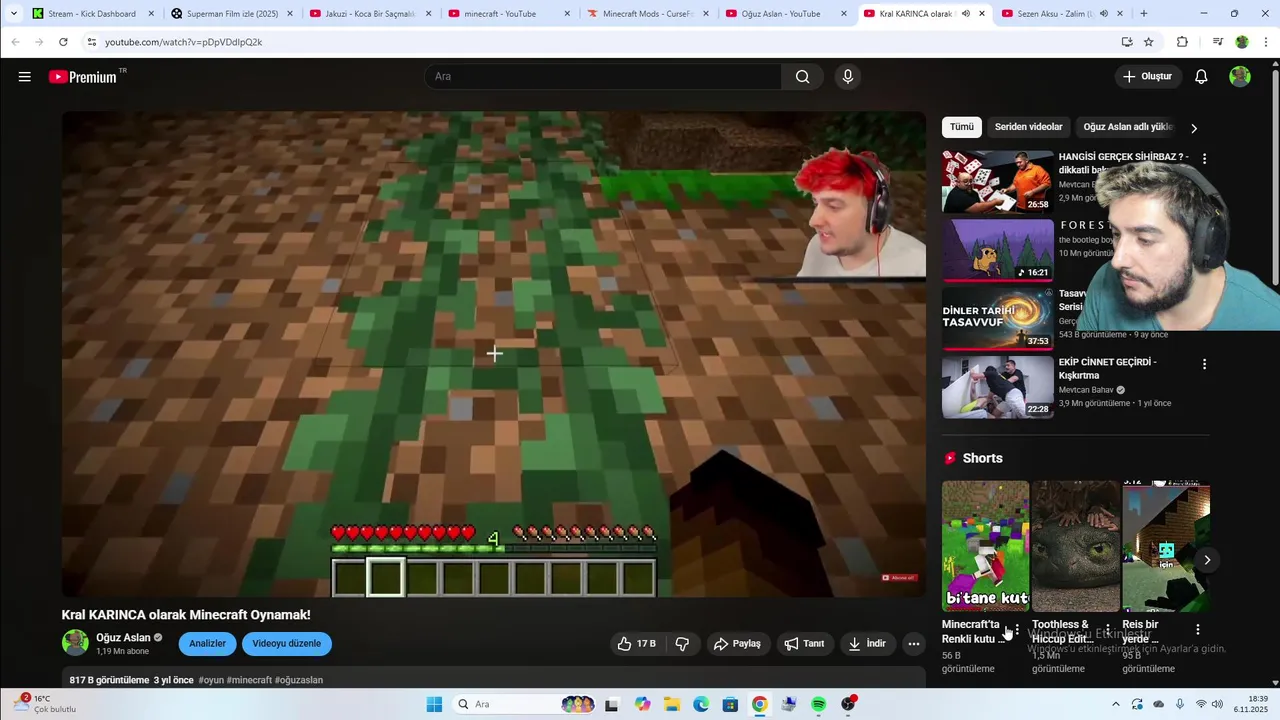The width and height of the screenshot is (1280, 720).
Task: Like the video with thumbs up
Action: point(636,644)
